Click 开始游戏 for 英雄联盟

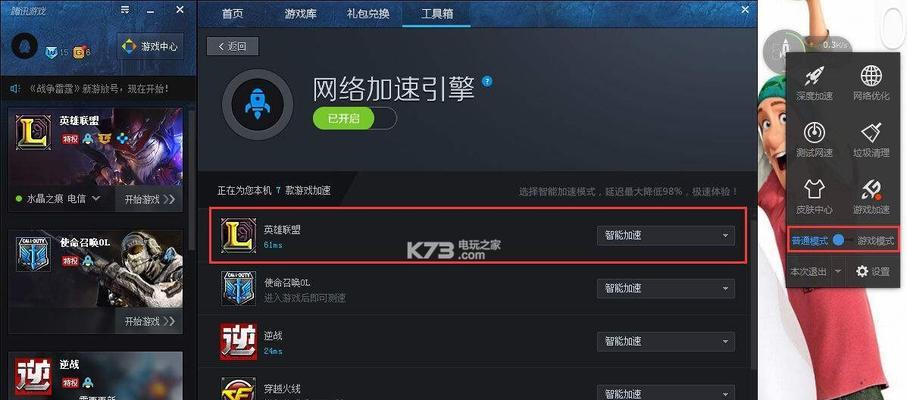pos(149,199)
